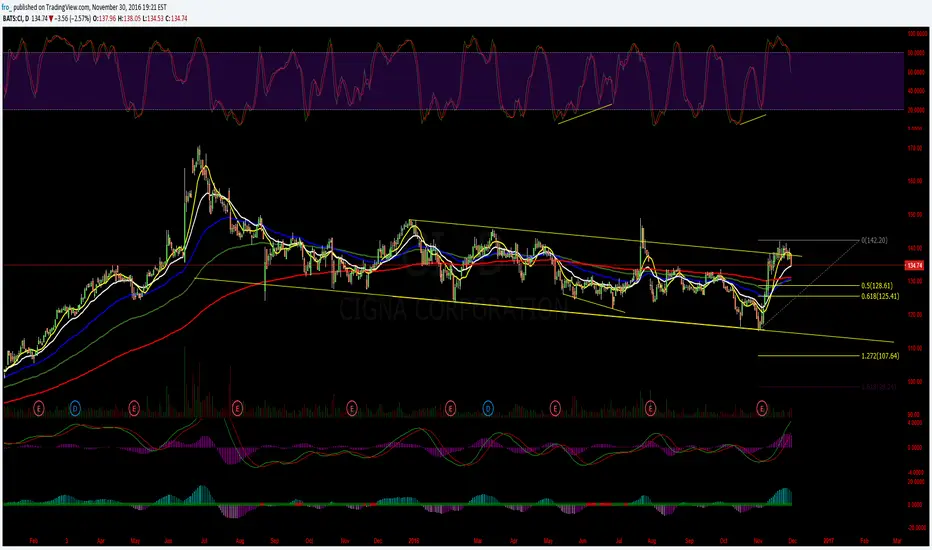
Task: Click the 170.00 price axis label
Action: click(915, 148)
